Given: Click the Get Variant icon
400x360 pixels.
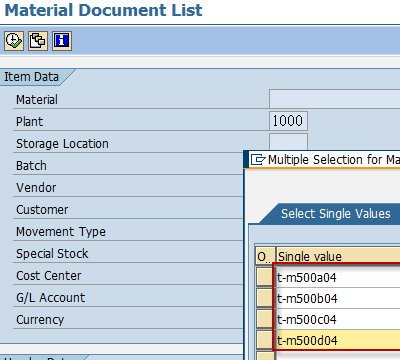Looking at the screenshot, I should click(x=38, y=41).
